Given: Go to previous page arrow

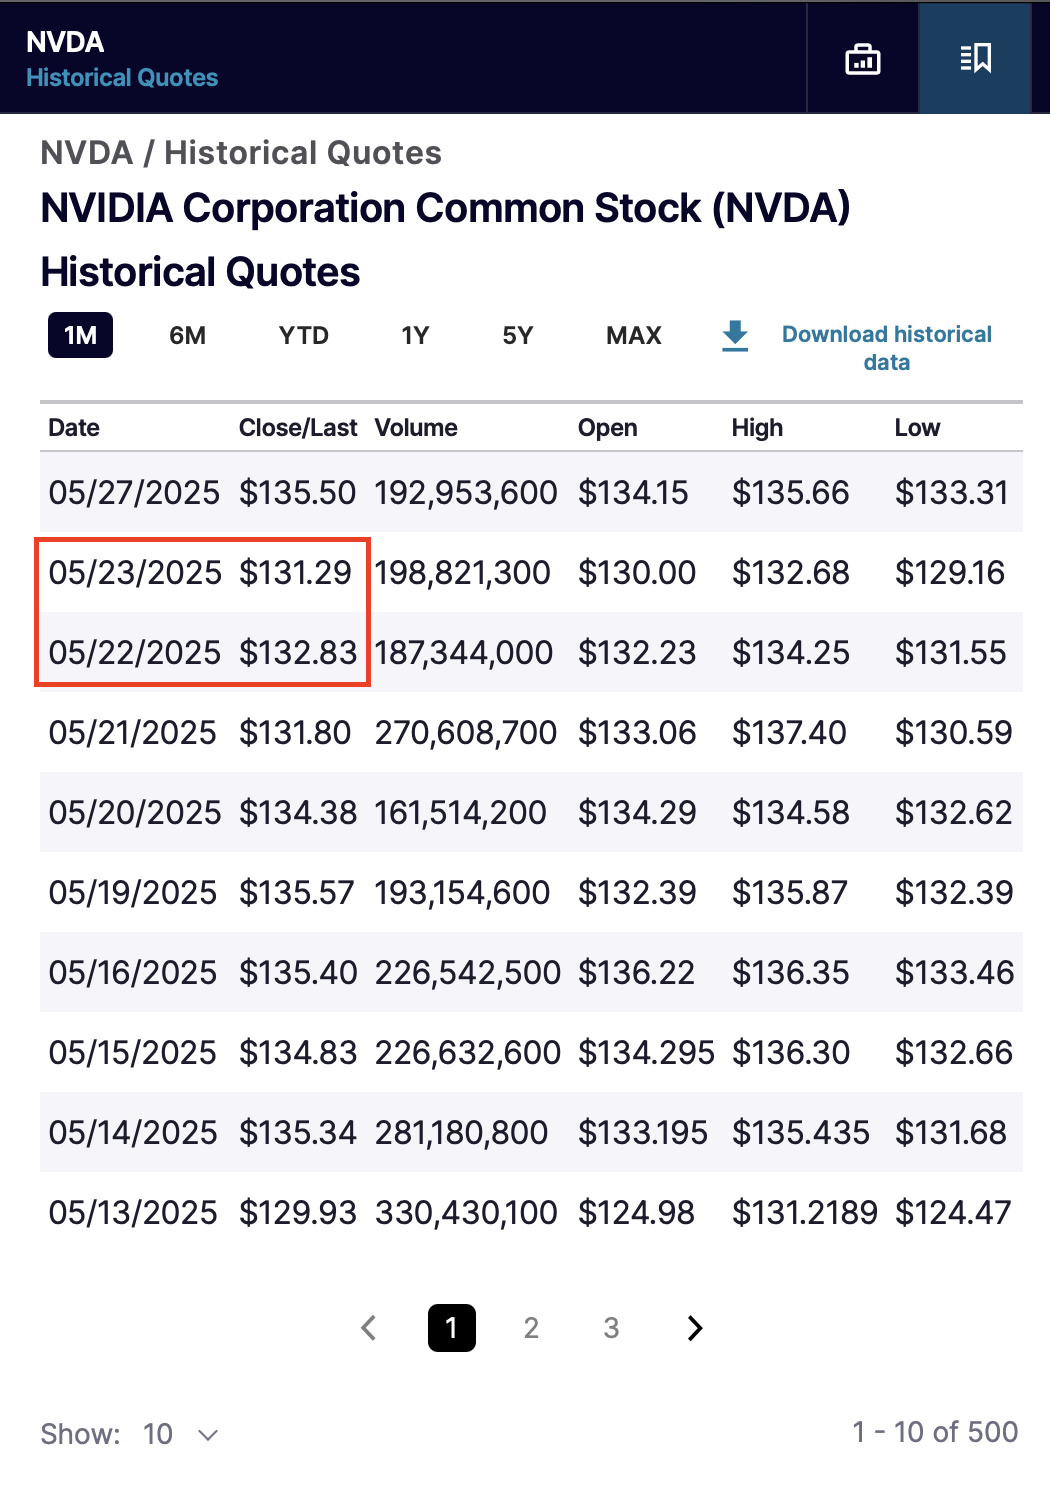Looking at the screenshot, I should [369, 1328].
